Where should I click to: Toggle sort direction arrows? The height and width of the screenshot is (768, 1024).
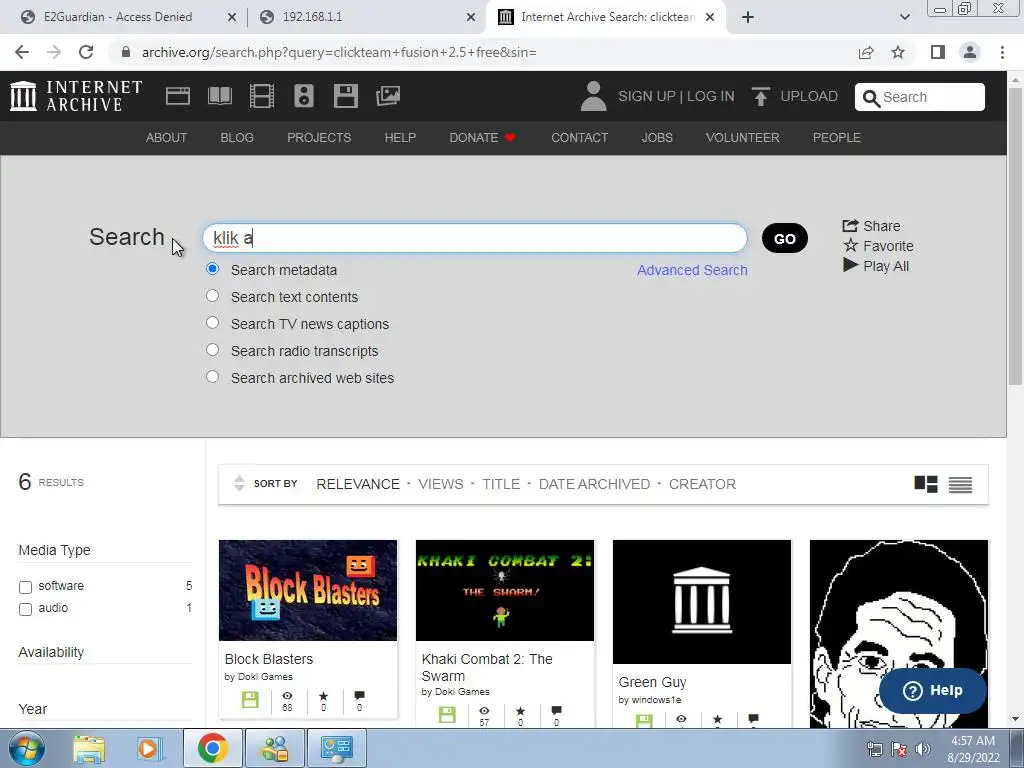pos(239,483)
